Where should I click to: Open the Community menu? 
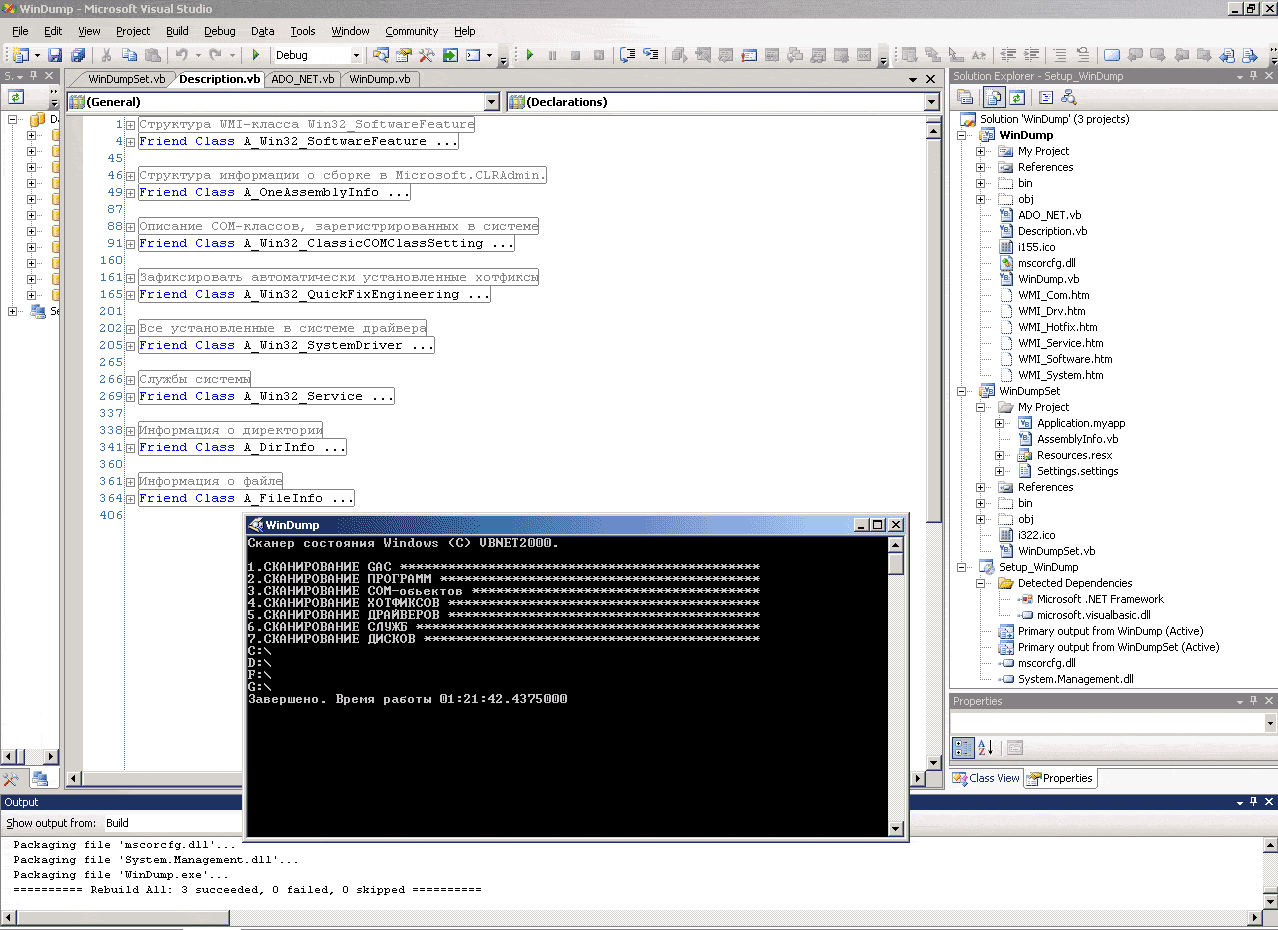pos(412,31)
